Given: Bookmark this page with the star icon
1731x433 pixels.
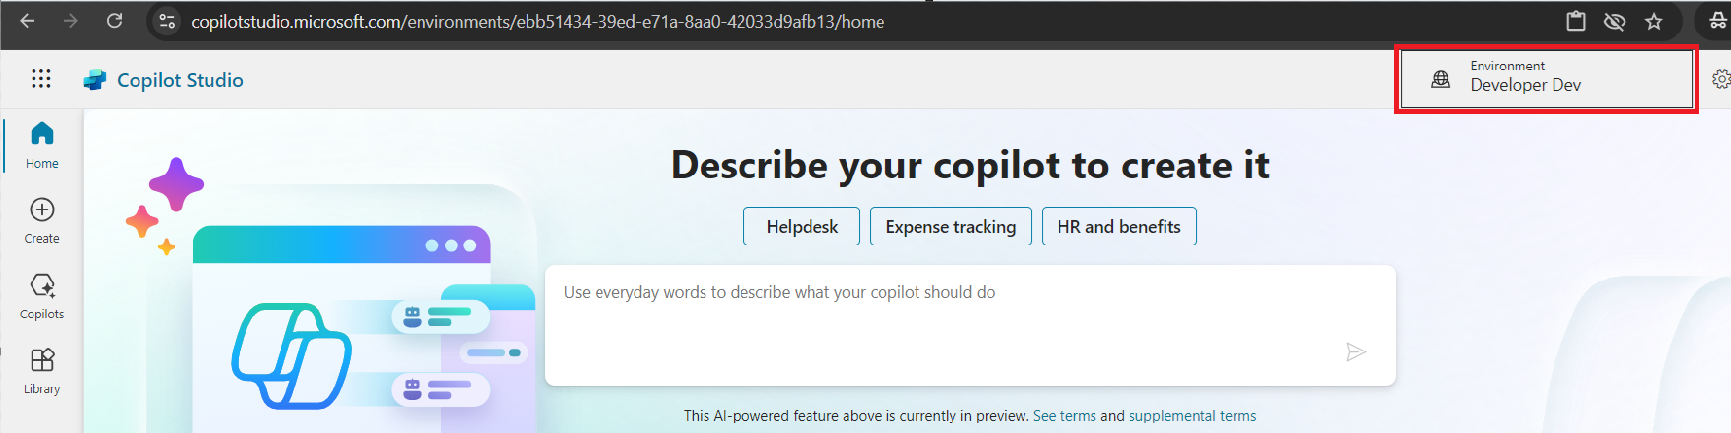Looking at the screenshot, I should point(1654,22).
